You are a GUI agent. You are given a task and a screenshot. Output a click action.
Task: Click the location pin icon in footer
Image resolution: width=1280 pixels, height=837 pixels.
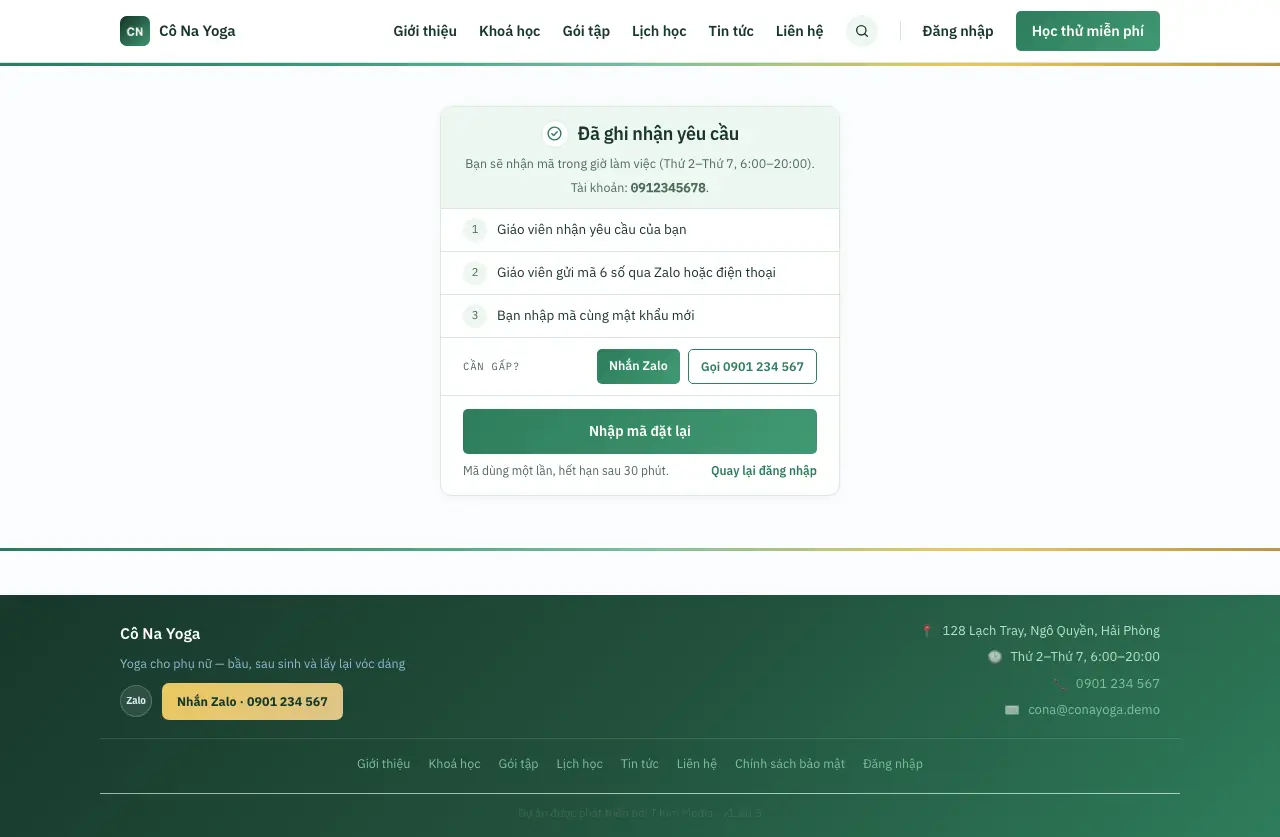[x=927, y=631]
